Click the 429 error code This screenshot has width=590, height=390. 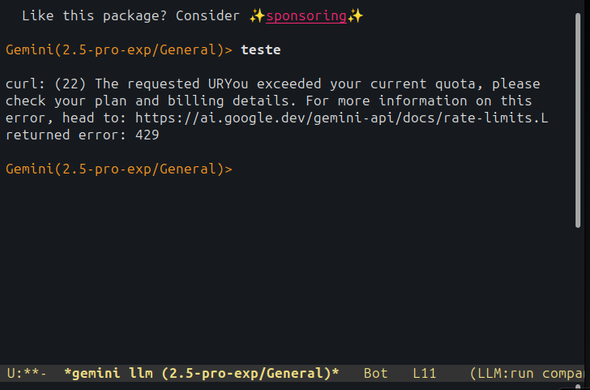click(147, 135)
